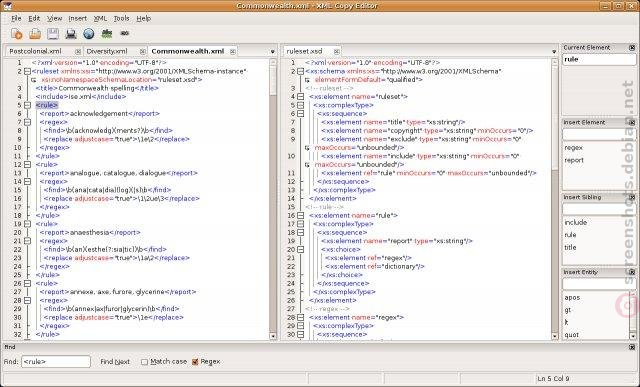Close the ruleset.xsd tab
Image resolution: width=640 pixels, height=387 pixels.
[x=336, y=51]
